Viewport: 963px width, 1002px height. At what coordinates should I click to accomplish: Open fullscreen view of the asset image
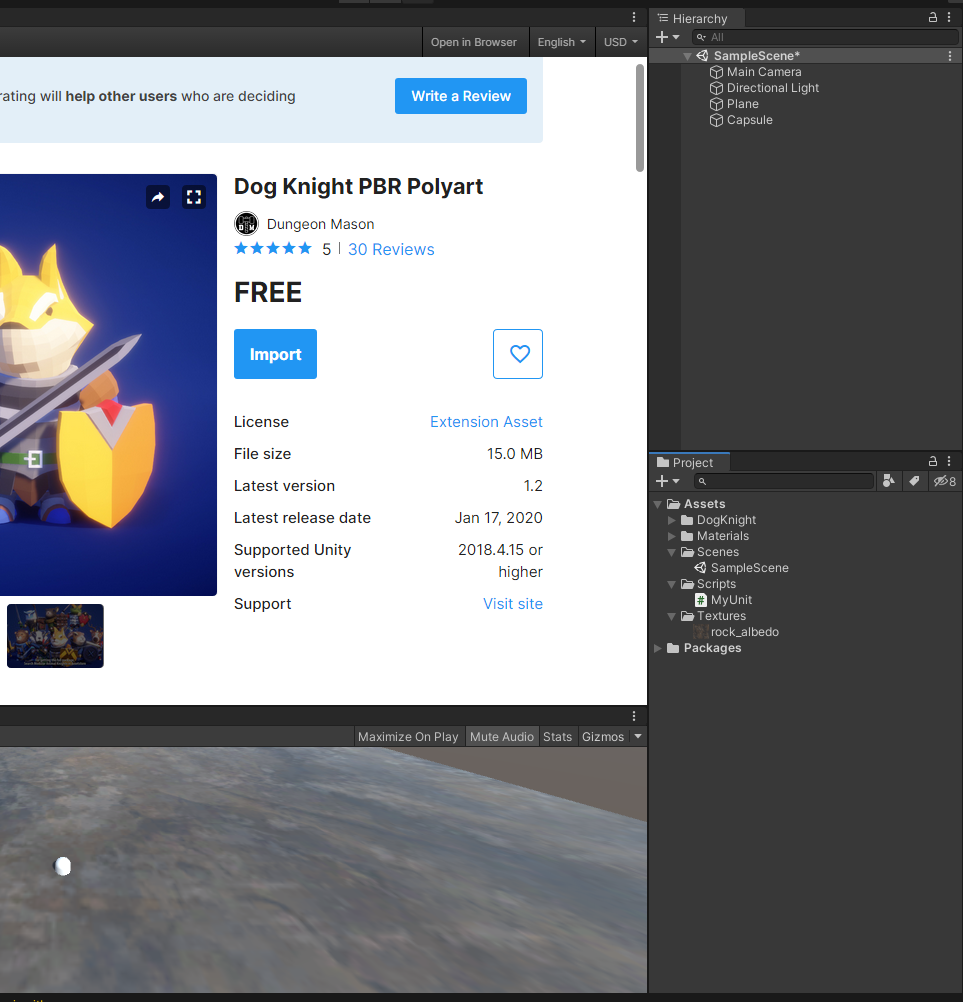click(194, 197)
